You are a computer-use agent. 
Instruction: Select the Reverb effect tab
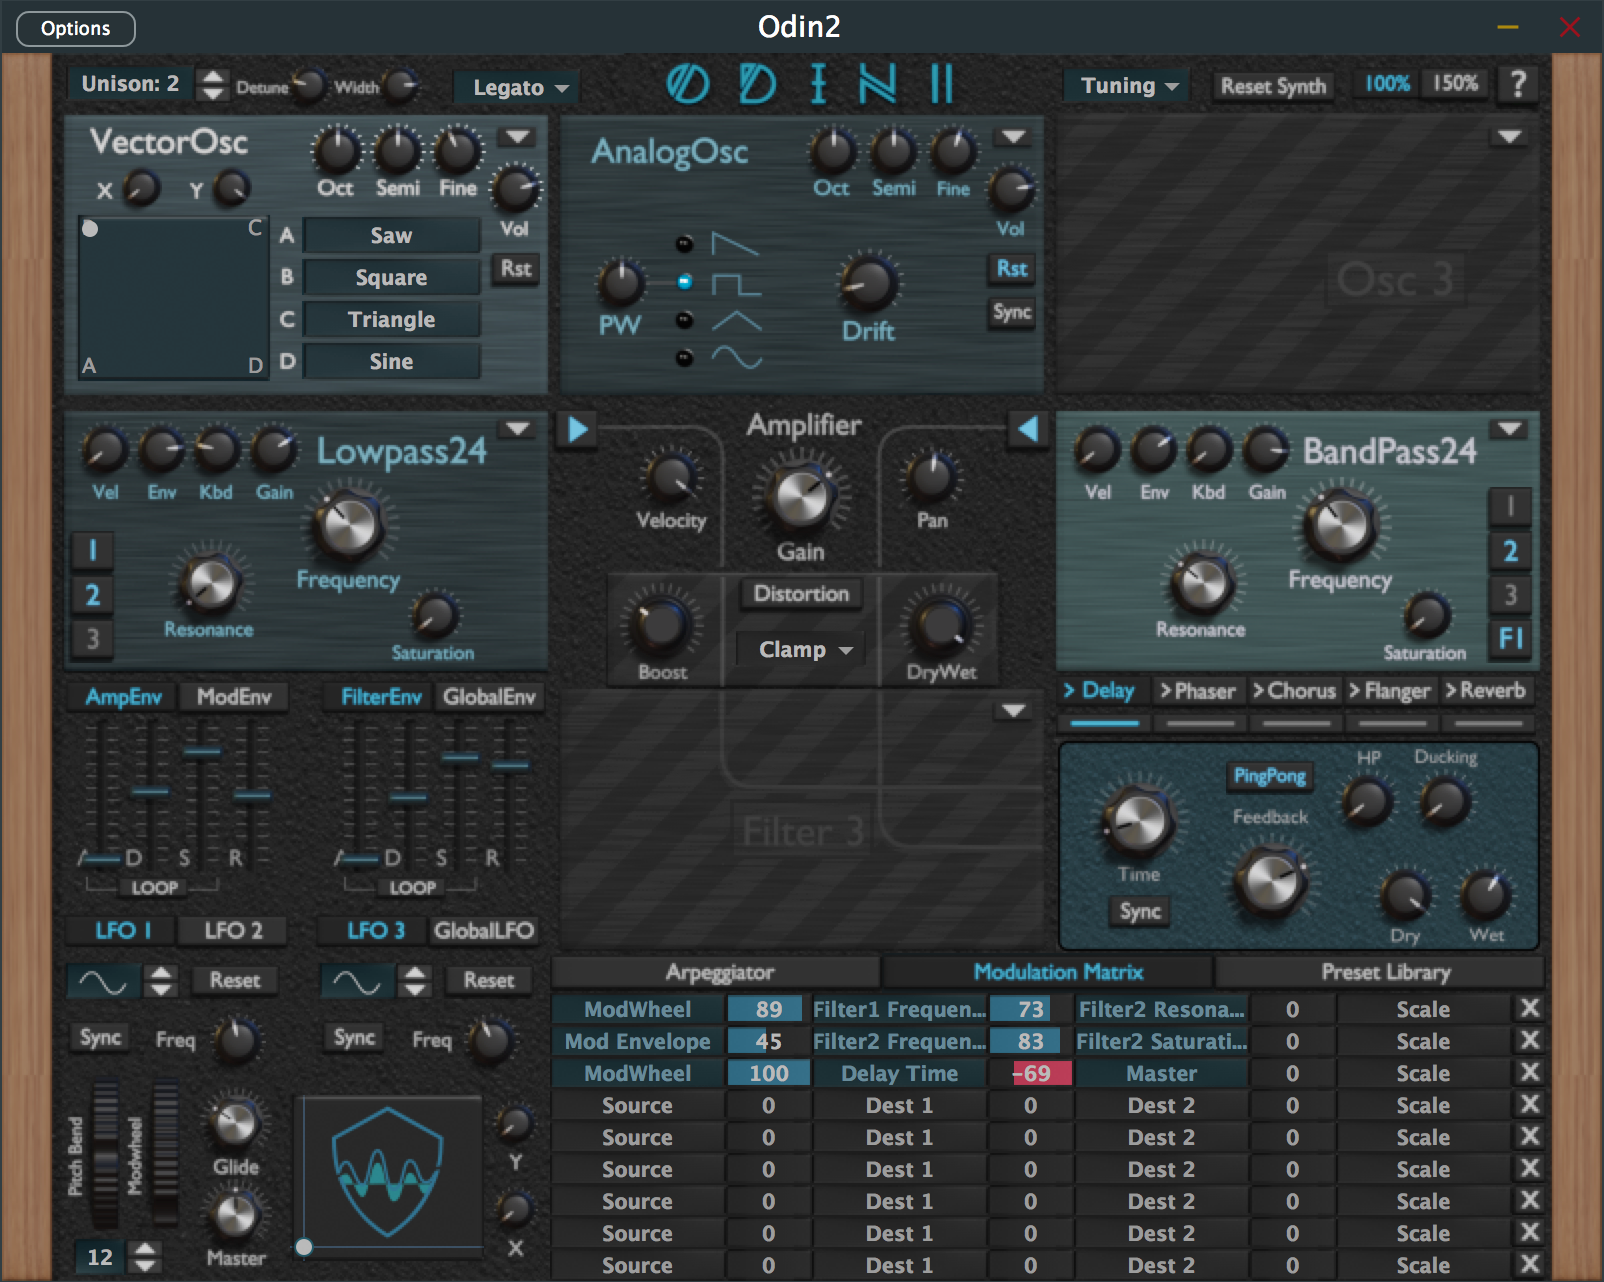point(1486,691)
